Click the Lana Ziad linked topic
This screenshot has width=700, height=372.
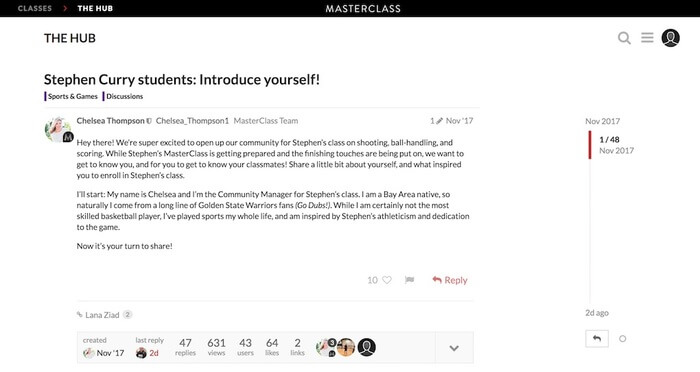coord(102,315)
